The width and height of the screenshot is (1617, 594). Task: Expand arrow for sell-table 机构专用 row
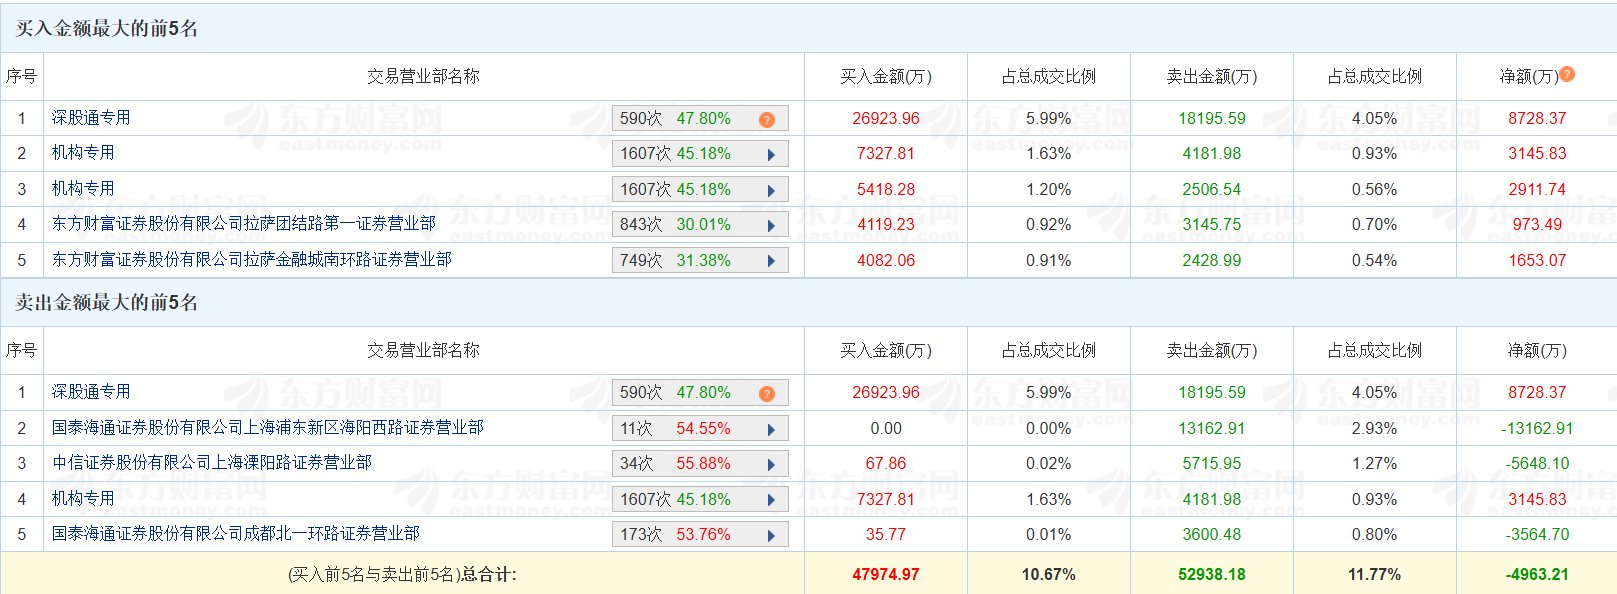[771, 500]
